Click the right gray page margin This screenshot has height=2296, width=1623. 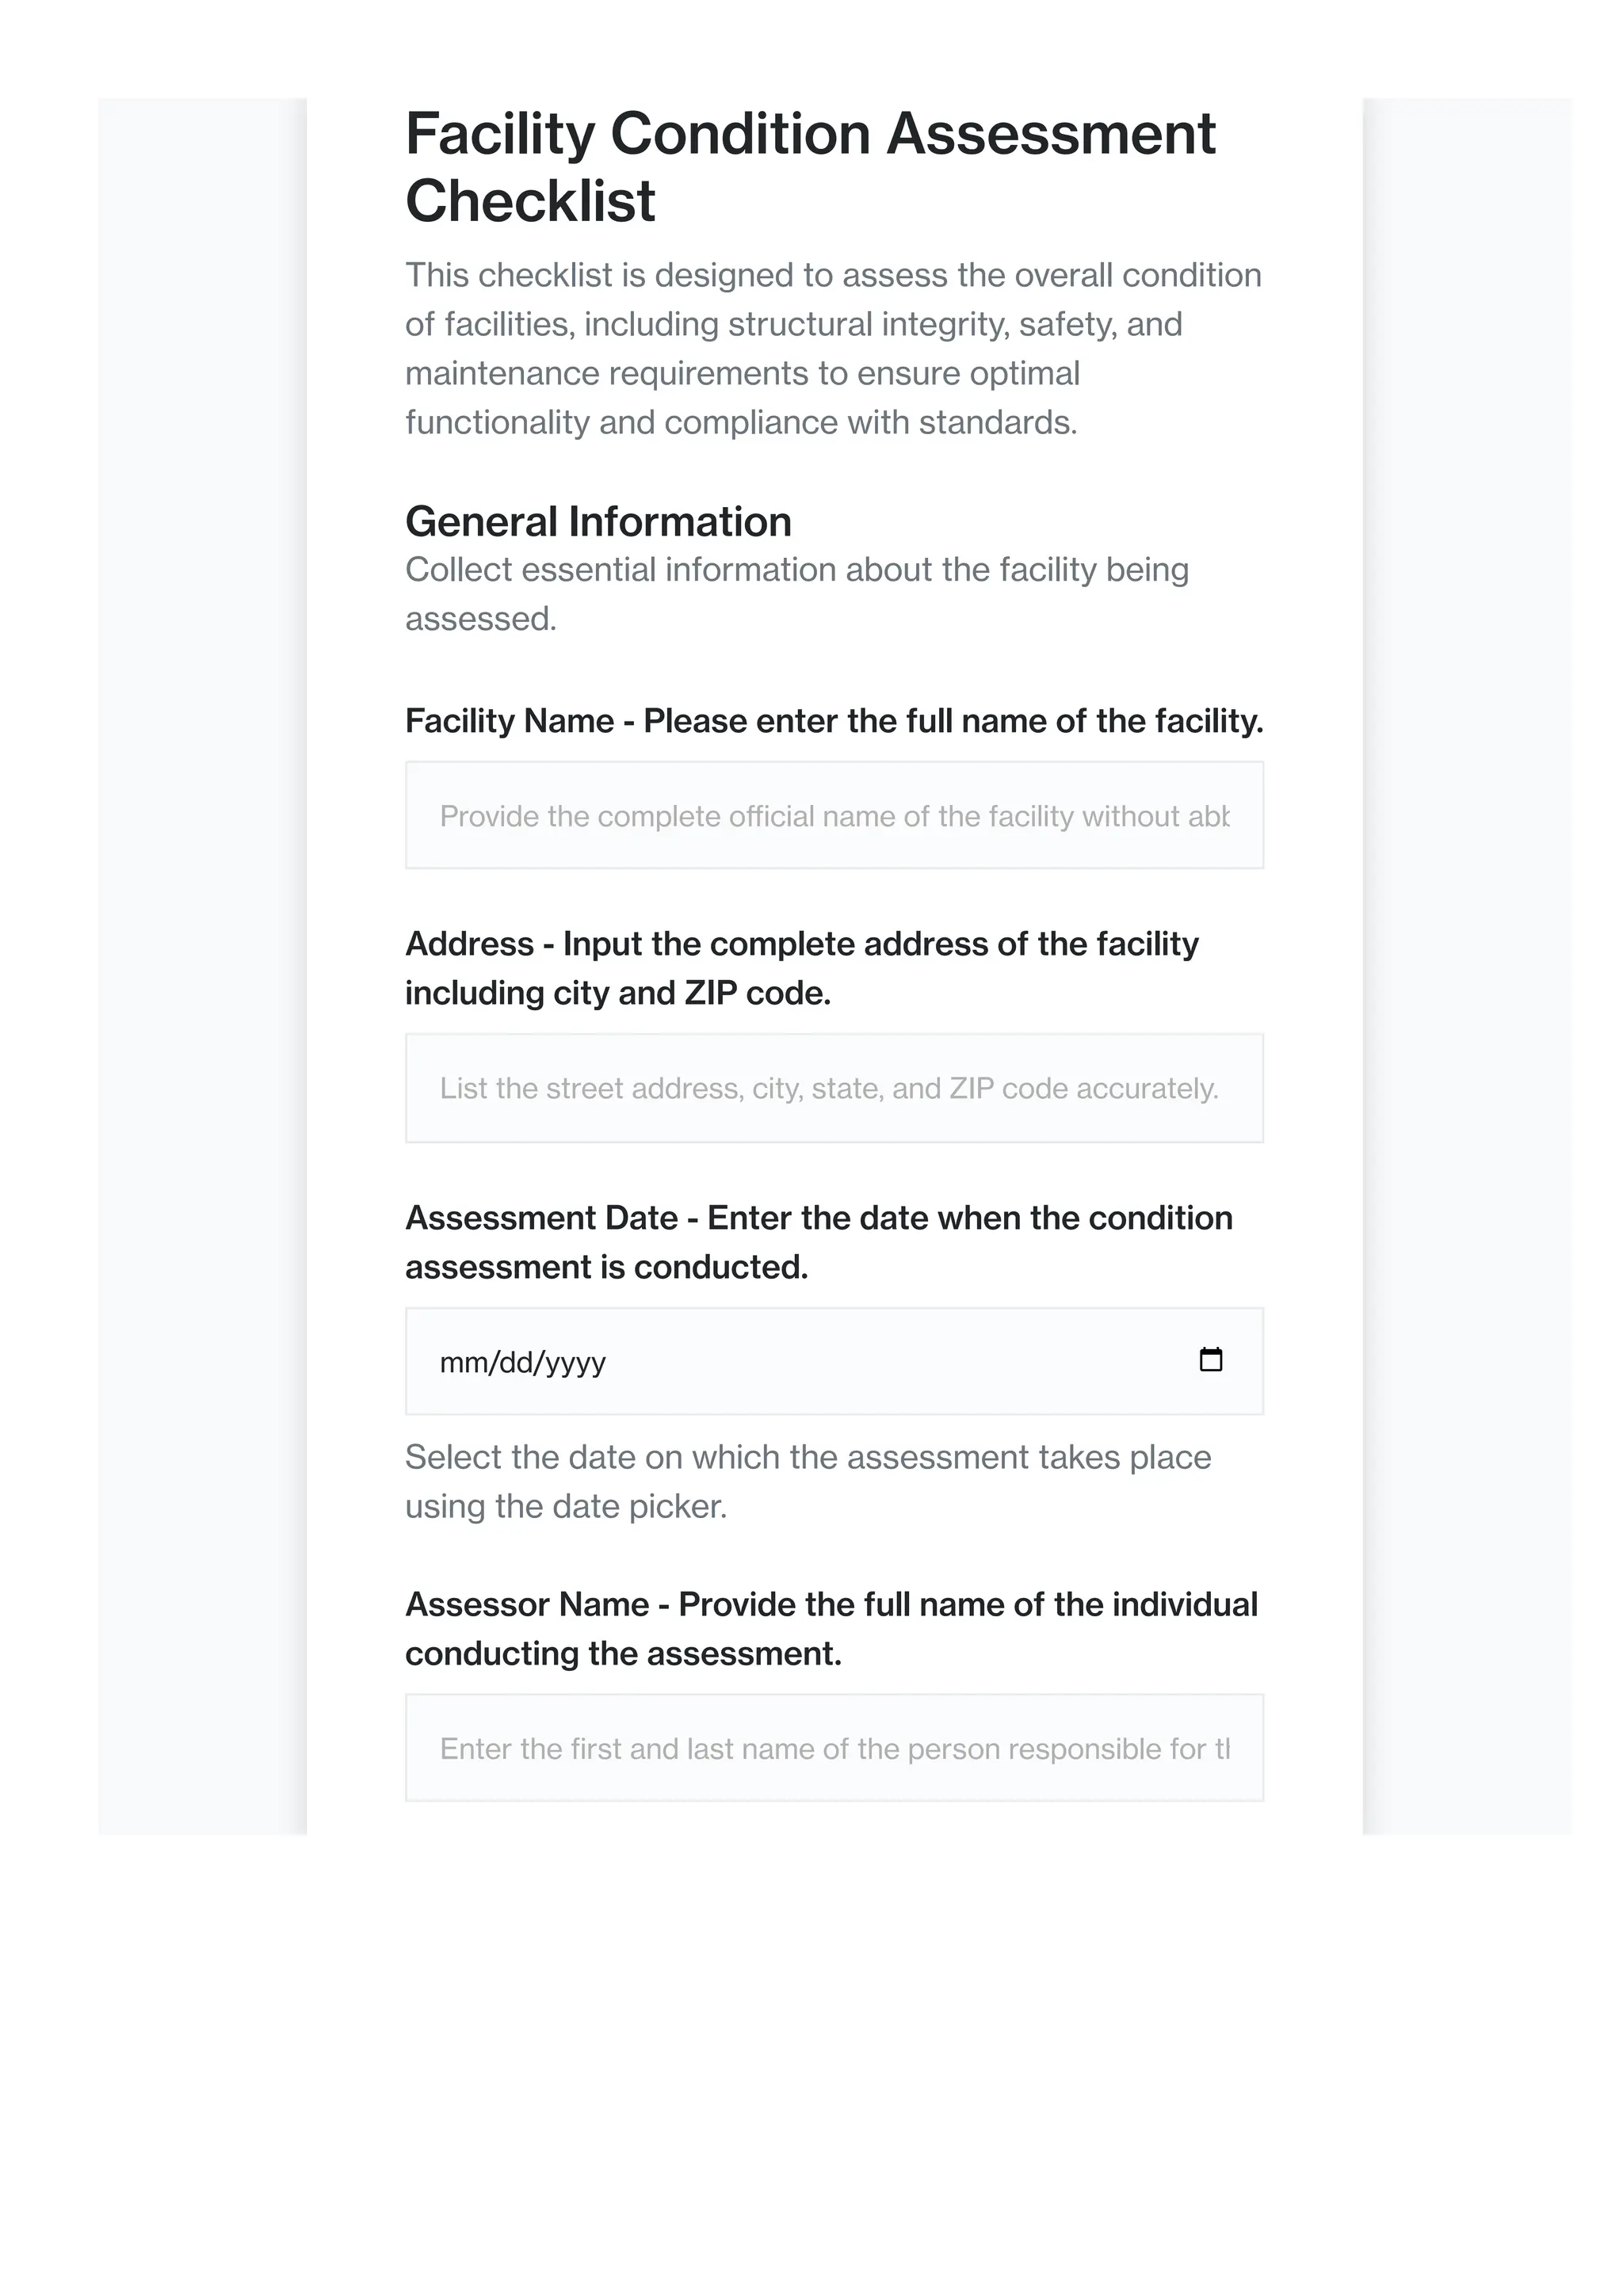point(1467,966)
